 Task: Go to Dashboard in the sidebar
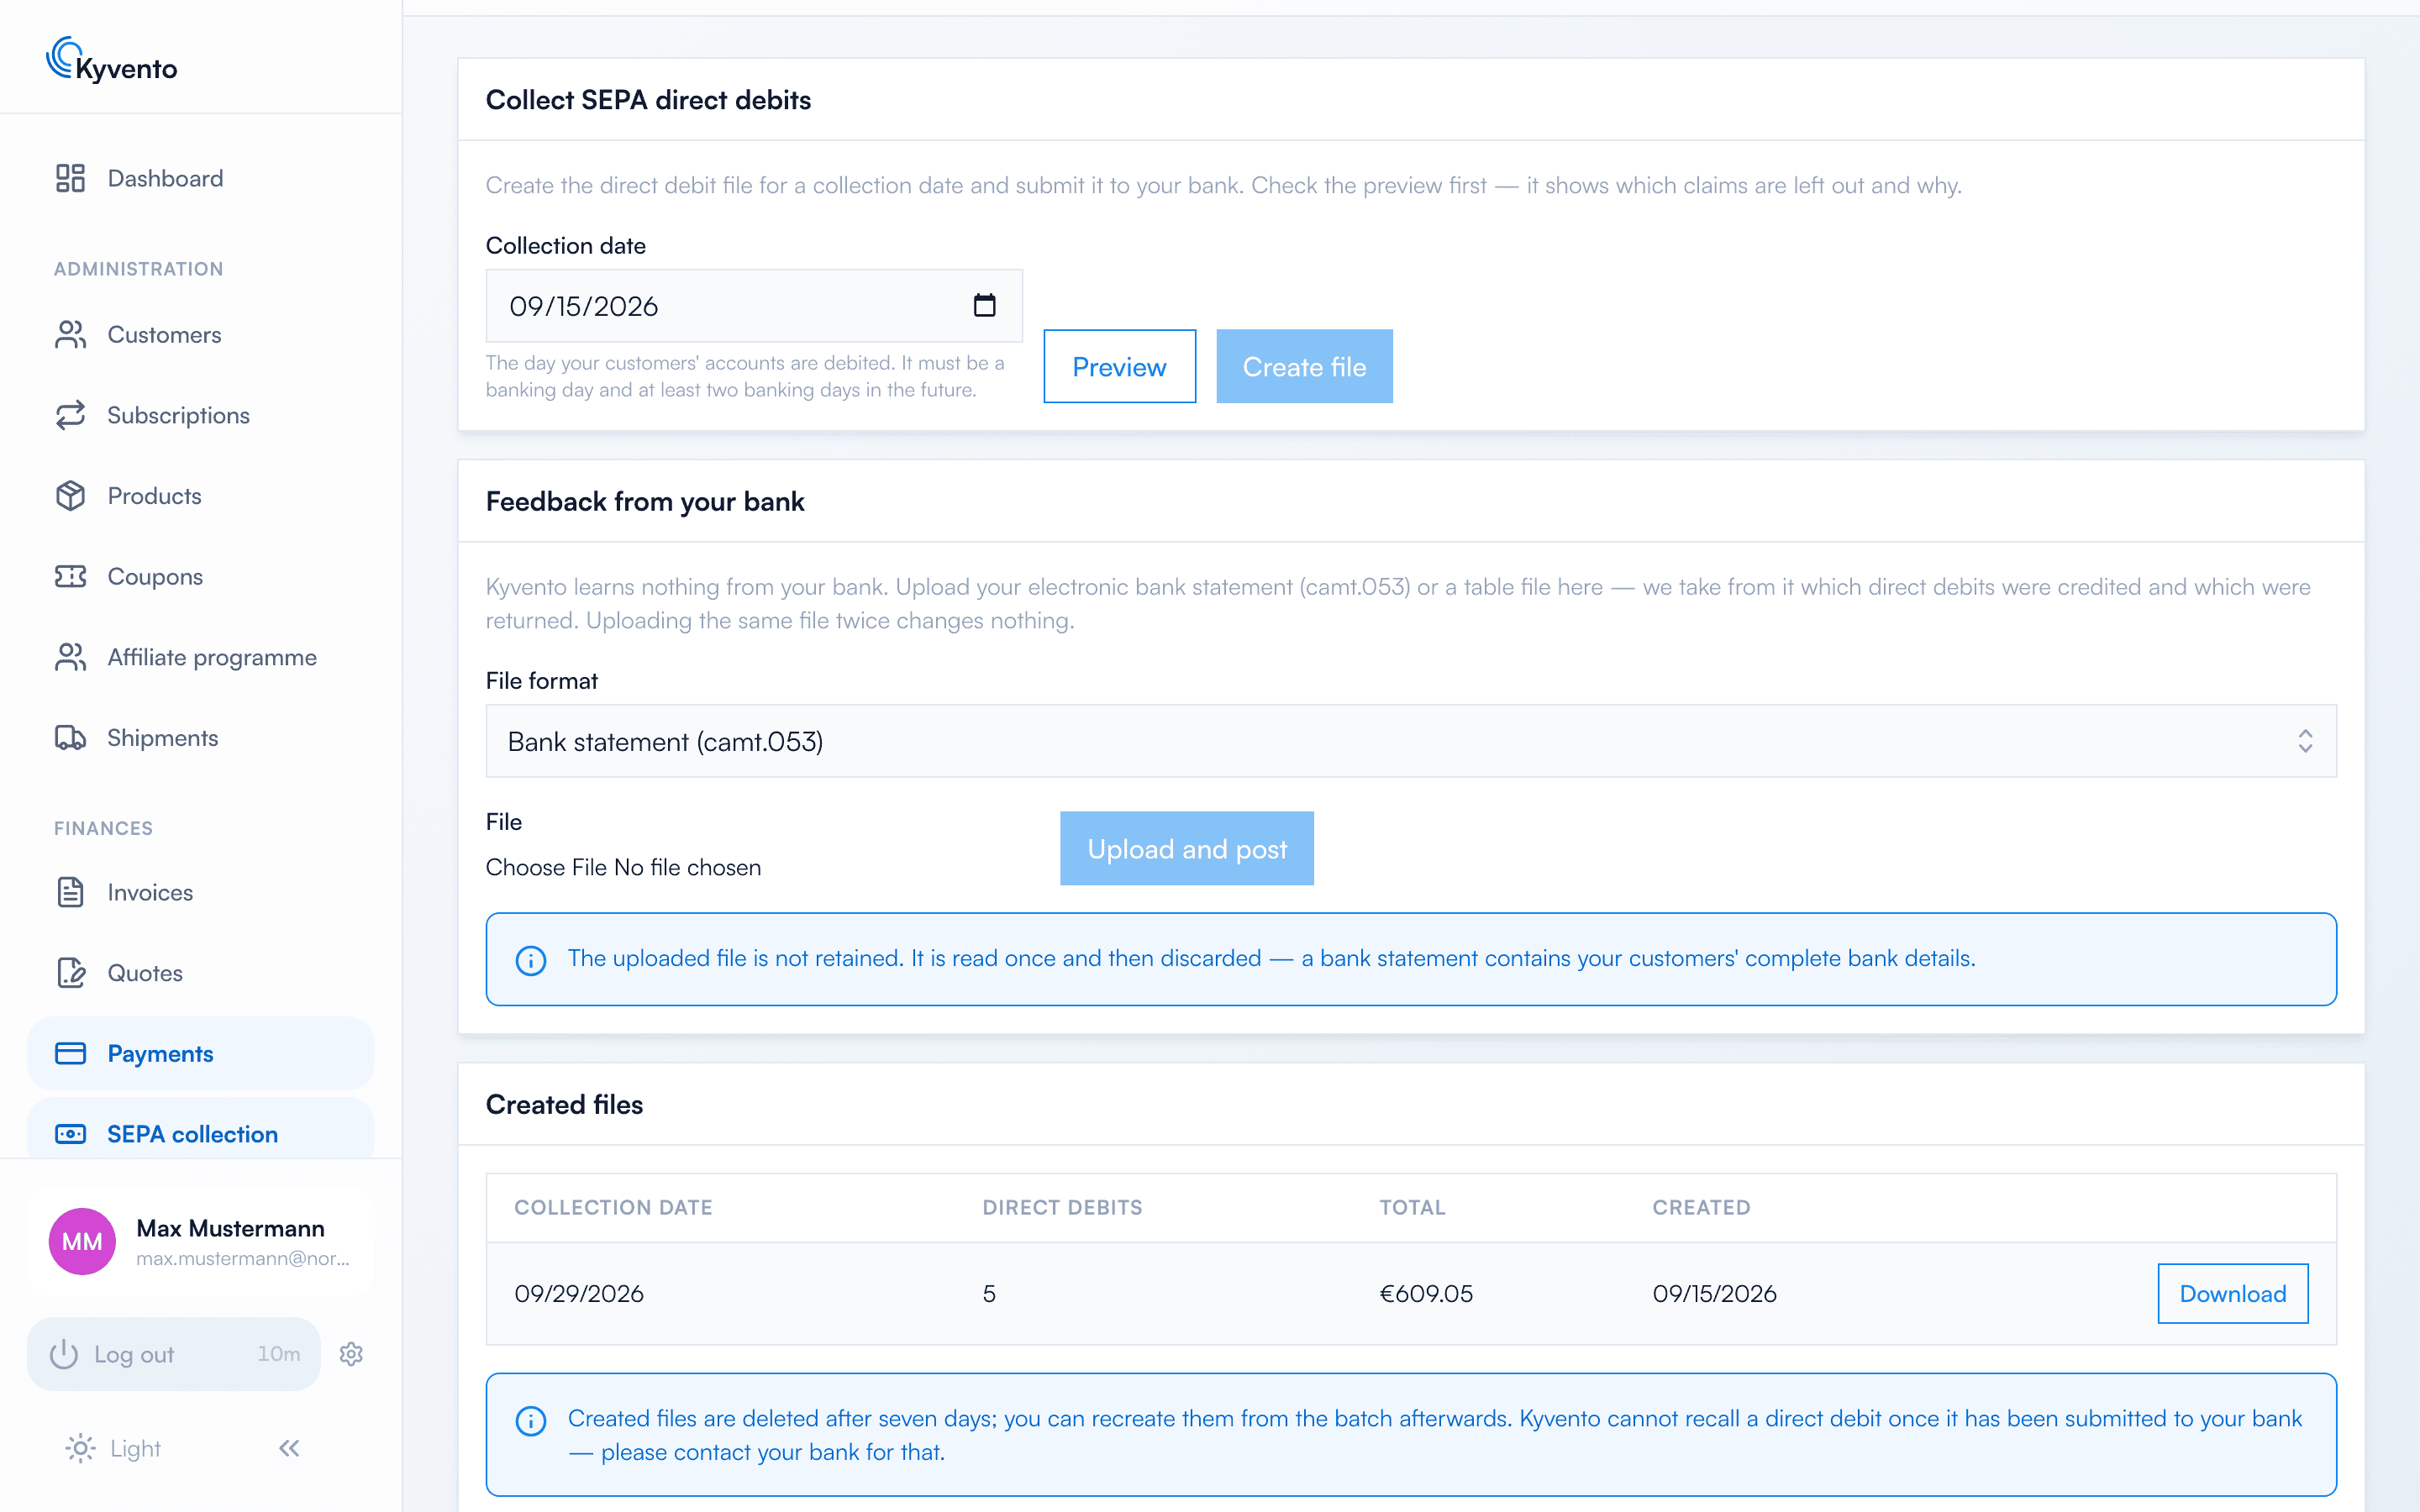(200, 178)
